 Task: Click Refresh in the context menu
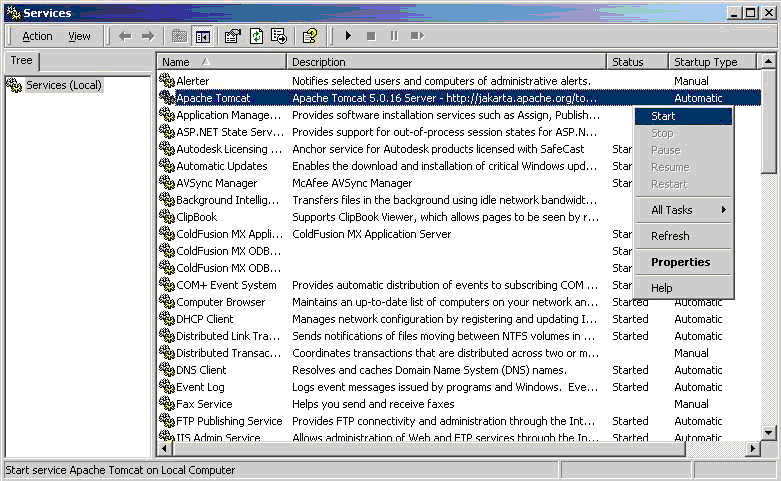click(670, 236)
